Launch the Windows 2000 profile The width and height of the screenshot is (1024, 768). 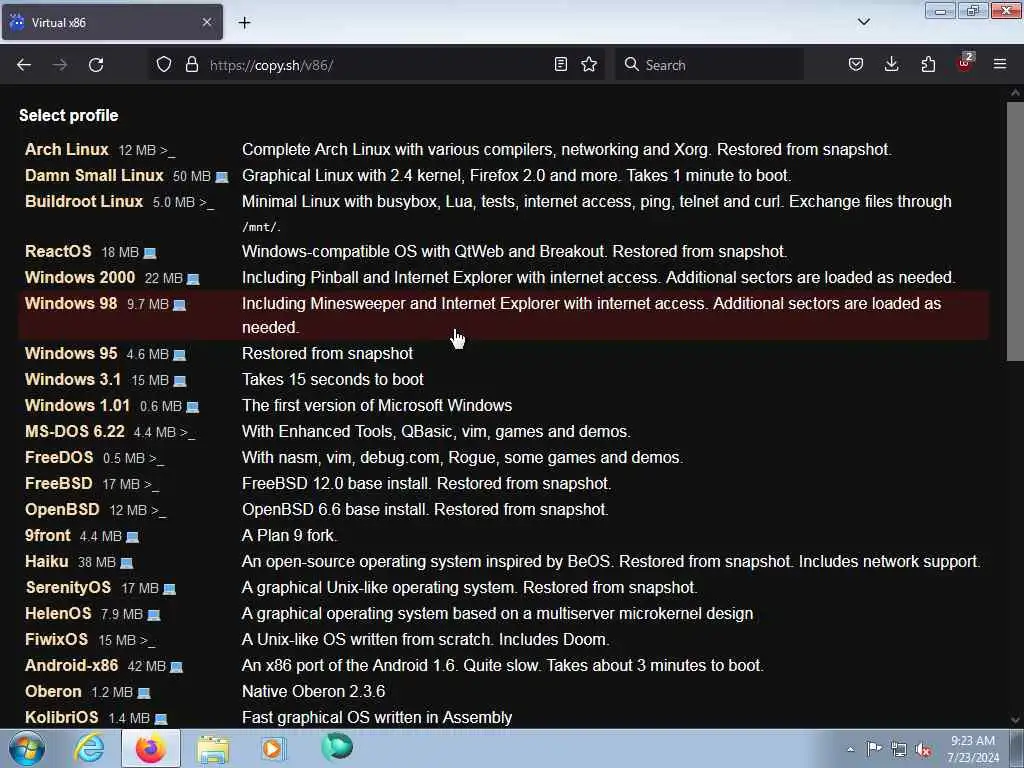click(80, 278)
